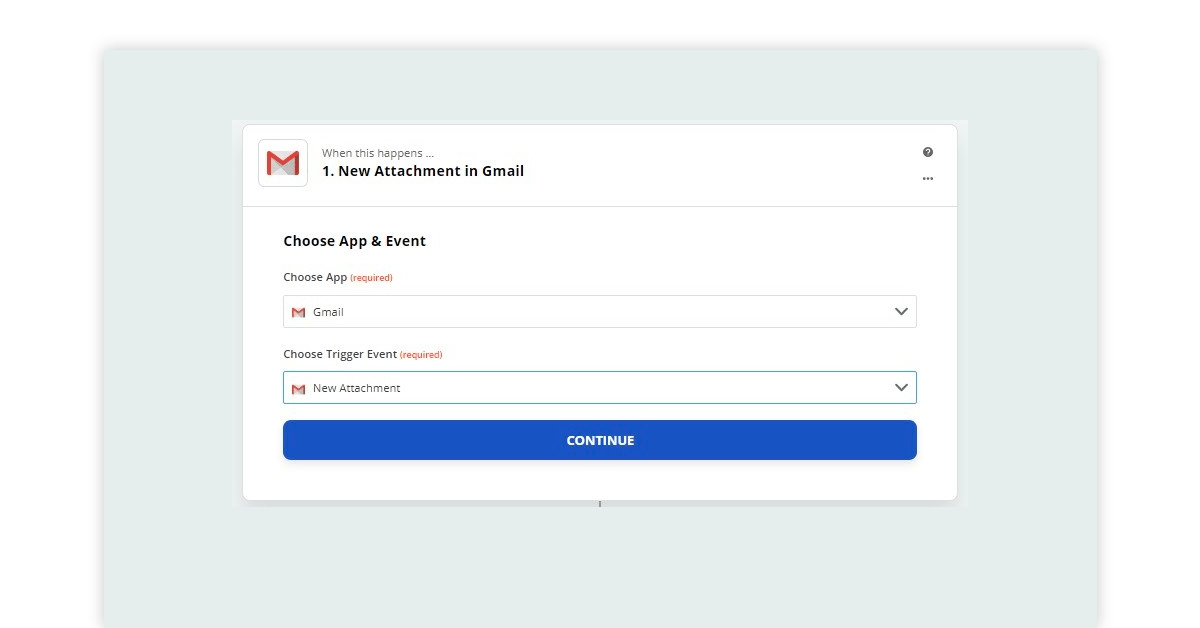Click the Choose App field label
Viewport: 1200px width, 628px height.
click(315, 277)
